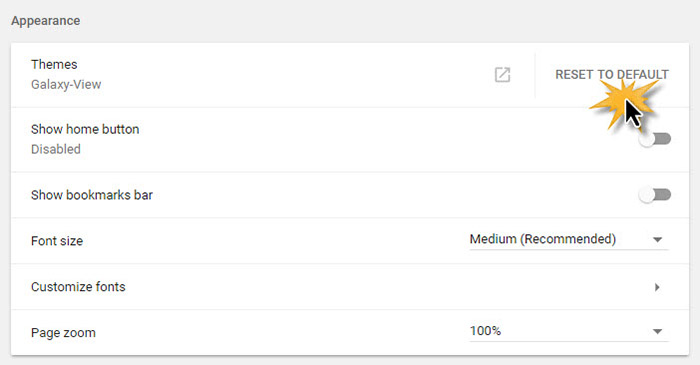Click the Appearance section heading
This screenshot has height=365, width=700.
46,21
